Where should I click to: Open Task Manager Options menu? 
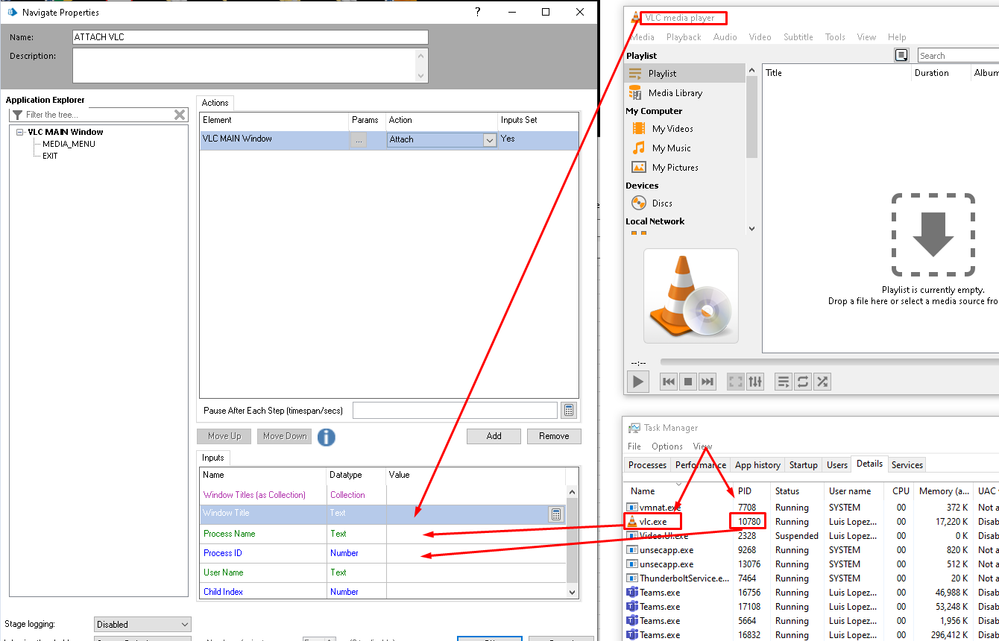(667, 447)
